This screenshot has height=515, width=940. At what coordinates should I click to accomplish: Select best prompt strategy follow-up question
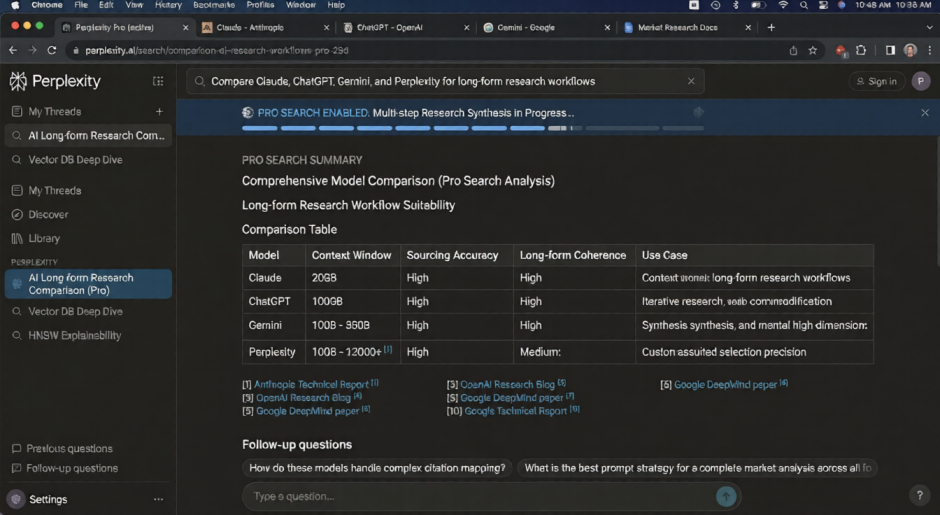pyautogui.click(x=697, y=468)
